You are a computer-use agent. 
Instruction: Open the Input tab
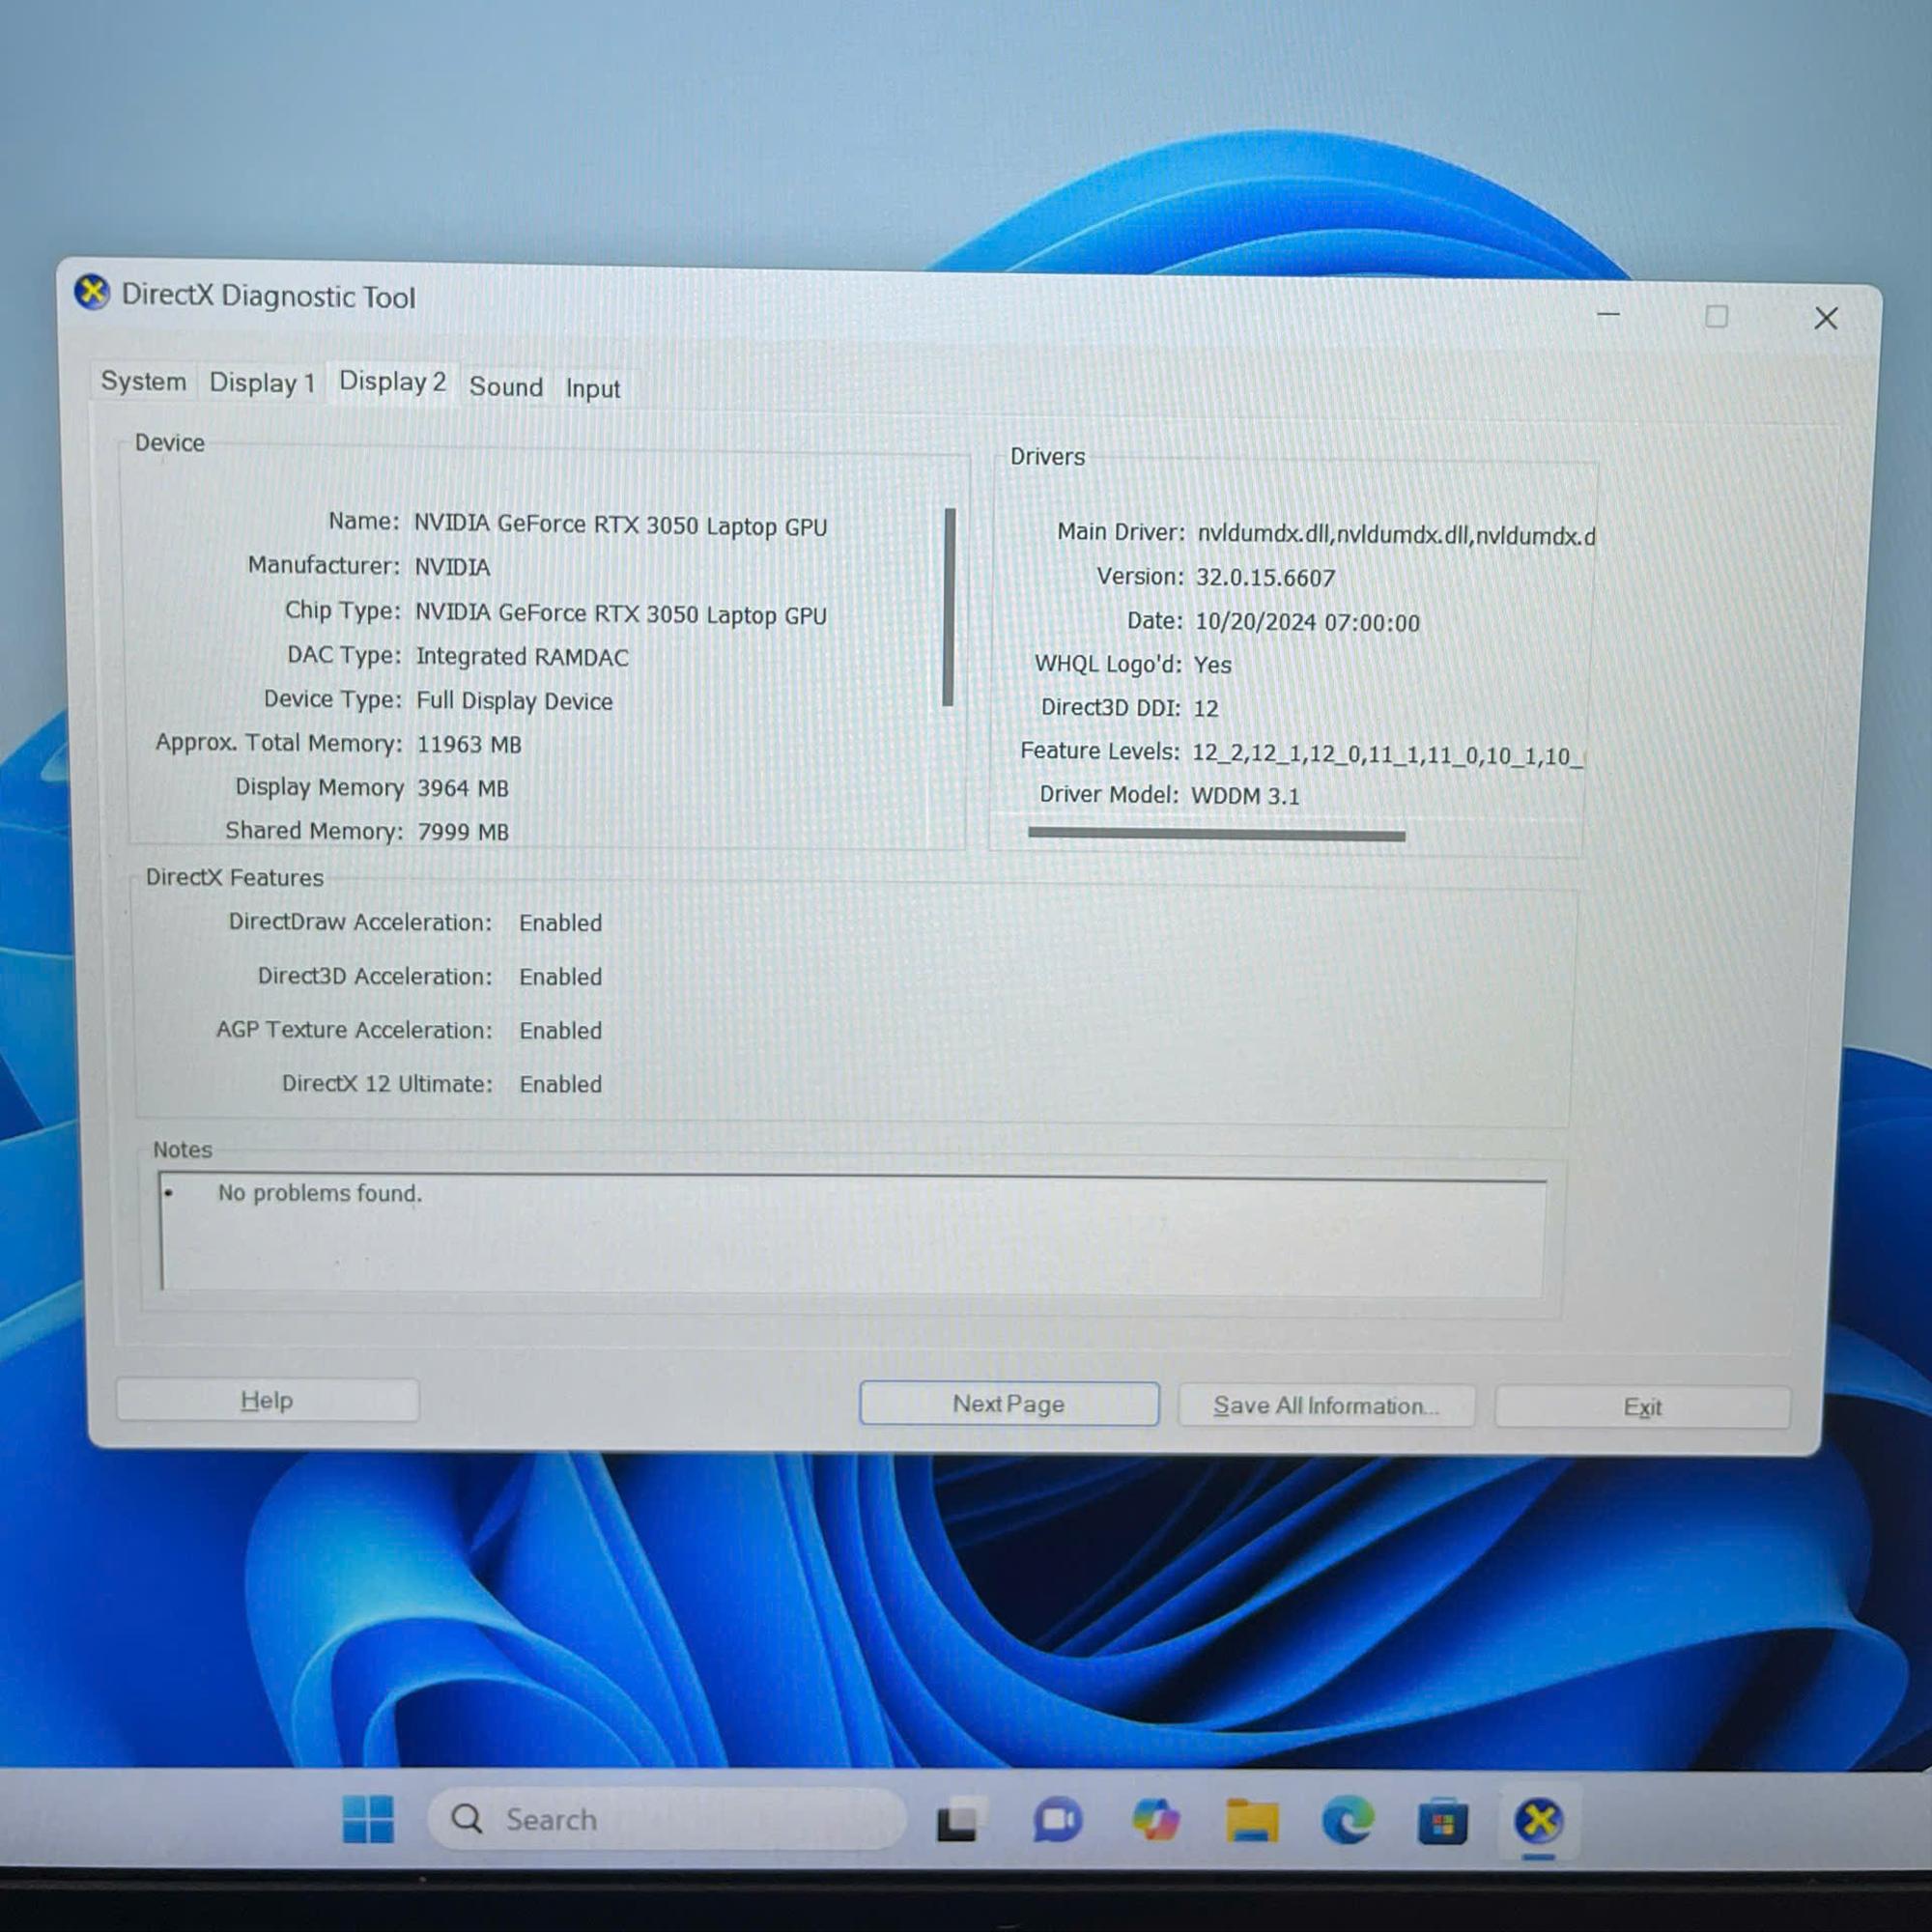click(593, 389)
